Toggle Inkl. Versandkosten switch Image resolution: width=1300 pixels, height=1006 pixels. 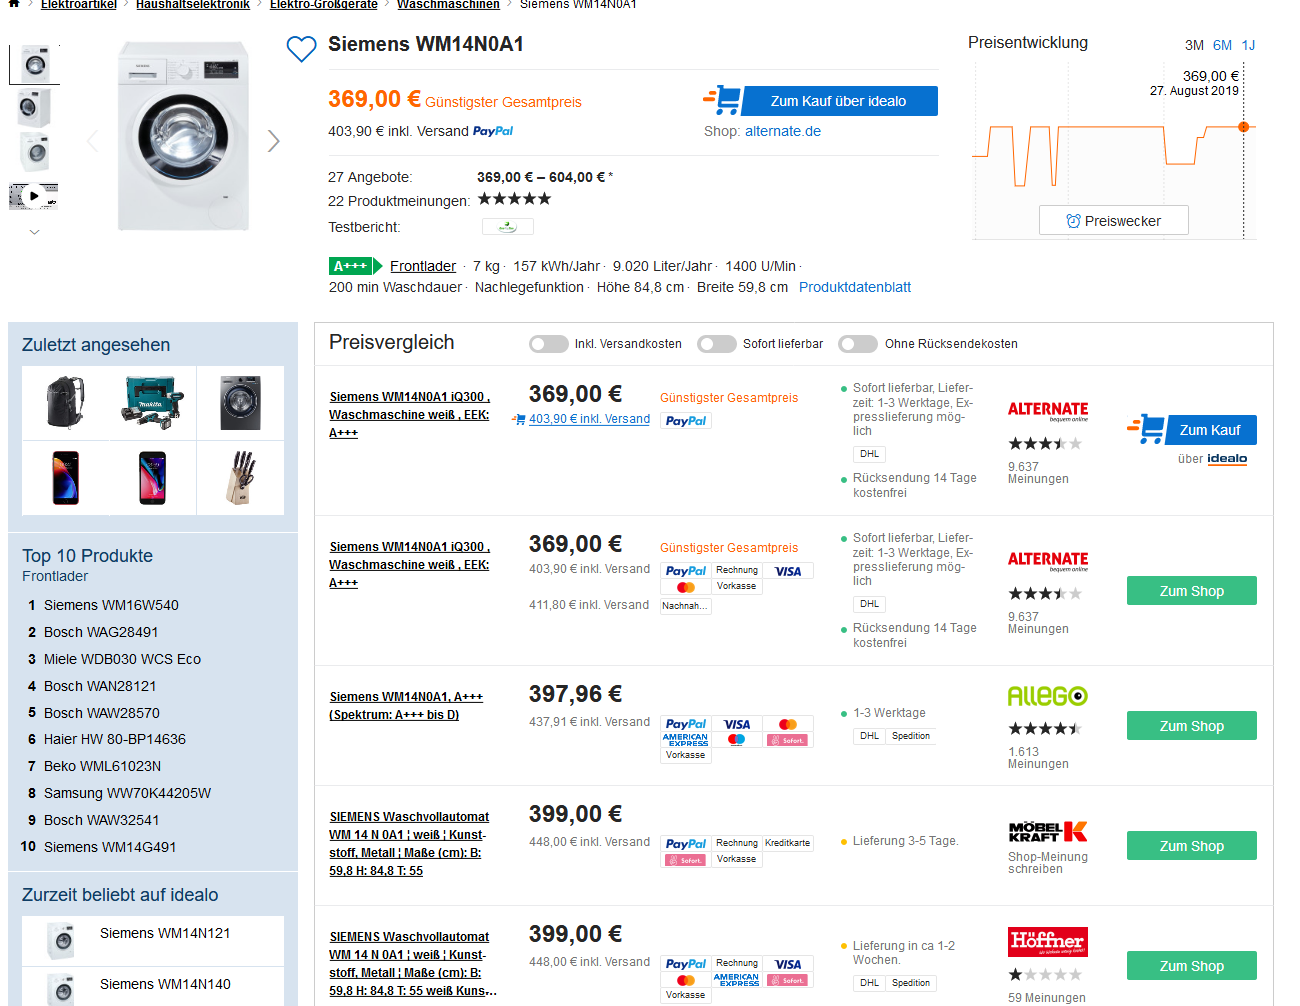549,344
